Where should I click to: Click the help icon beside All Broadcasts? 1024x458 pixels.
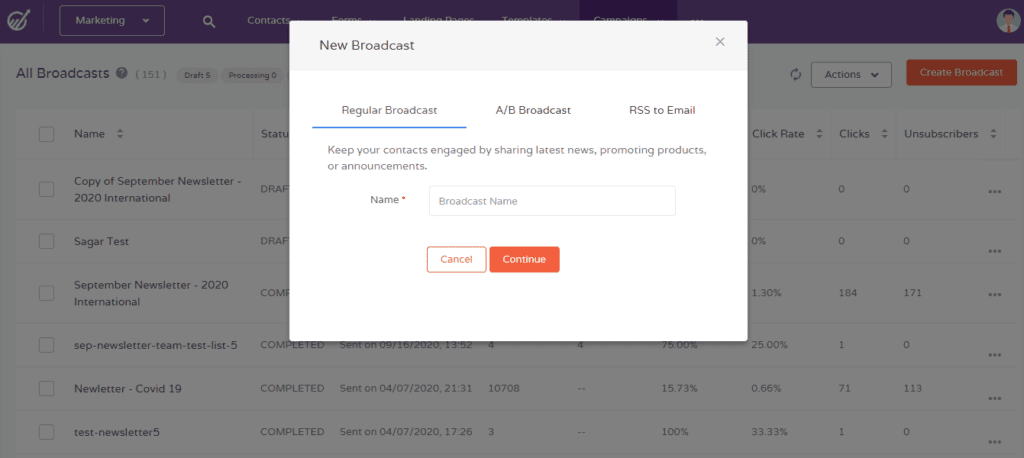[x=122, y=73]
